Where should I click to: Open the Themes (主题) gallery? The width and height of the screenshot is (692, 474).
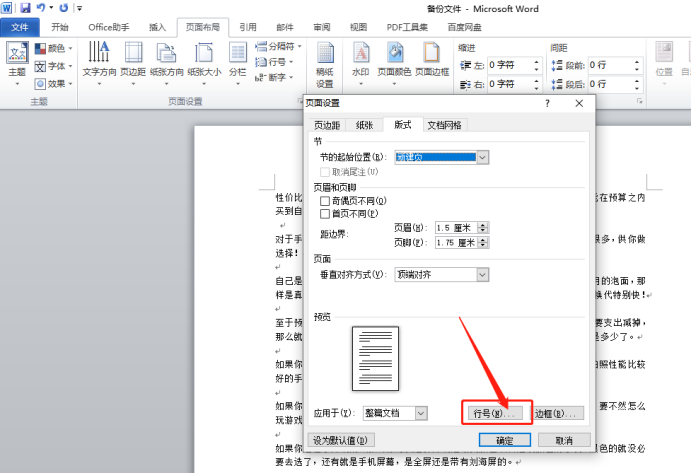pyautogui.click(x=17, y=64)
